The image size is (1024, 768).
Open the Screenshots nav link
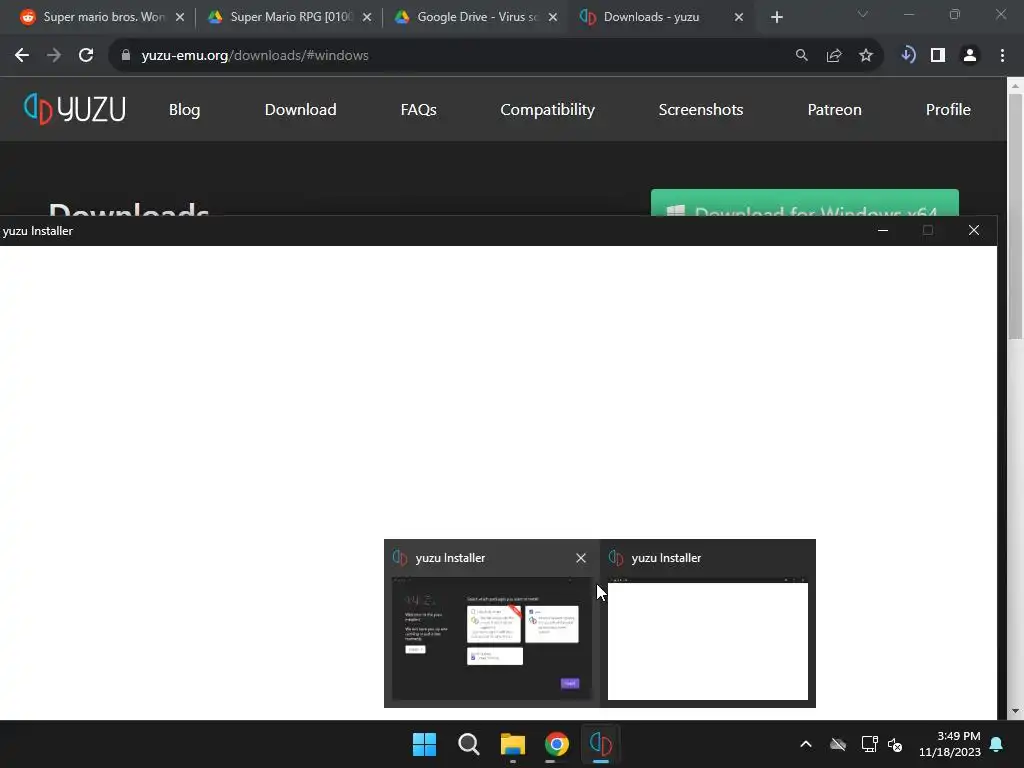701,110
